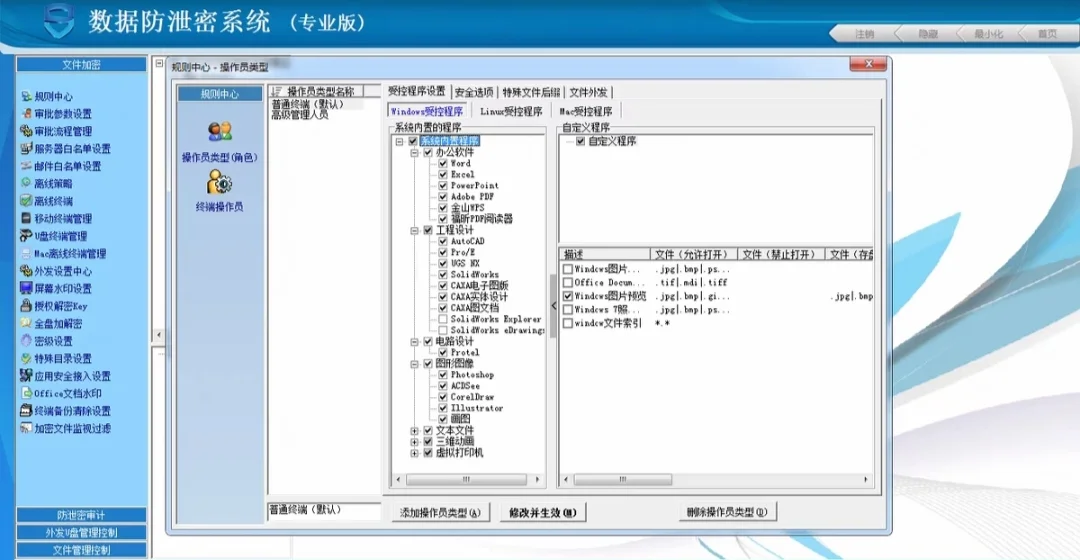The width and height of the screenshot is (1080, 560).
Task: Open 应用安全接入设置 icon
Action: pyautogui.click(x=26, y=375)
